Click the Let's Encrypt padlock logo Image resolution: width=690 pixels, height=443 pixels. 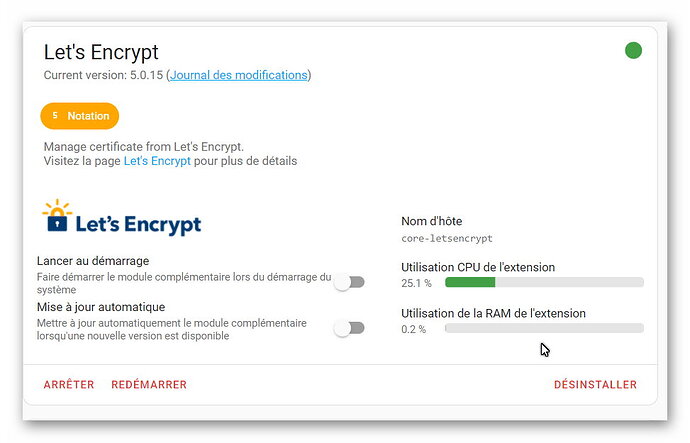57,215
